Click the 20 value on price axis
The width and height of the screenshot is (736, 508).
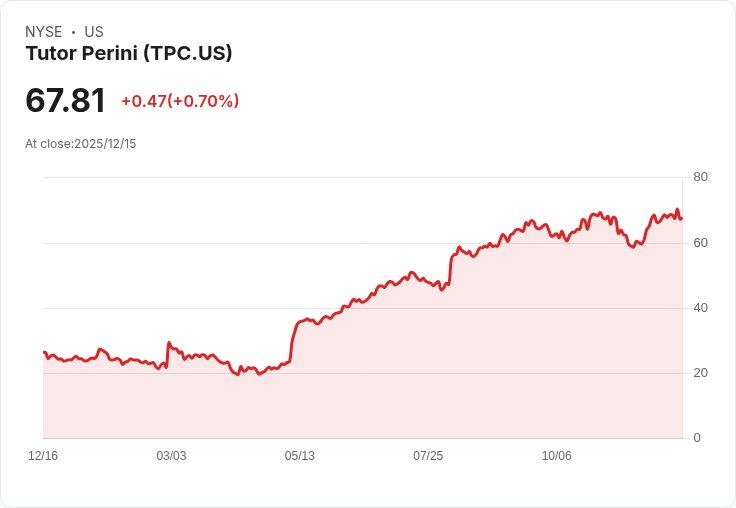tap(700, 373)
